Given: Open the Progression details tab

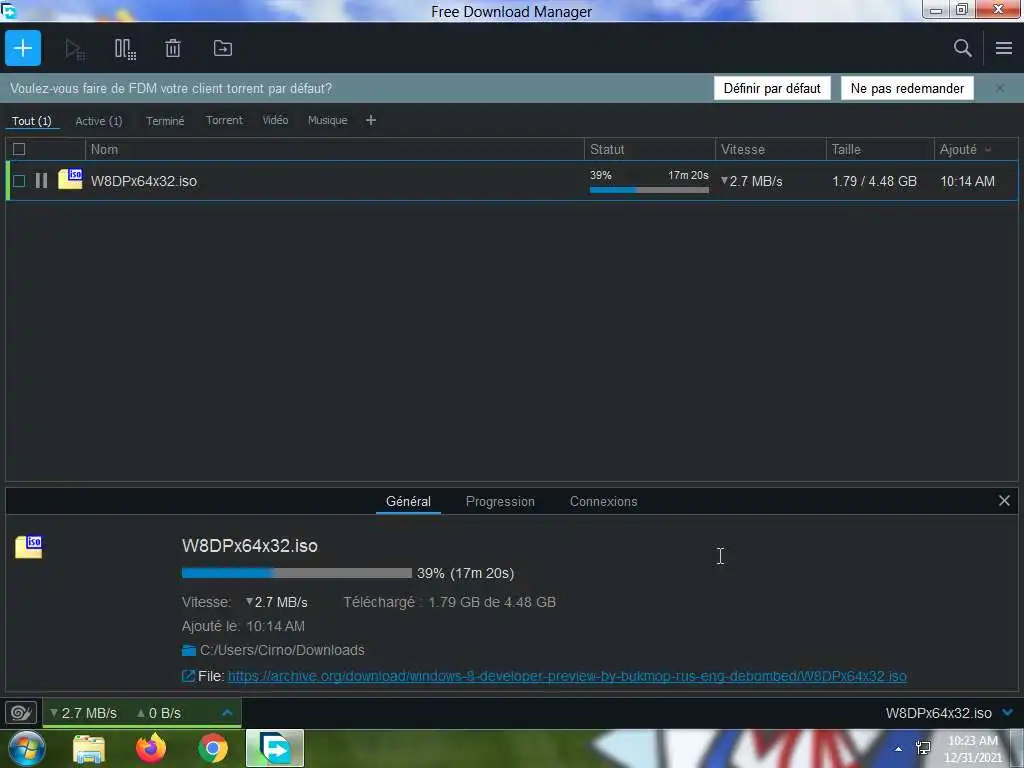Looking at the screenshot, I should (x=500, y=502).
